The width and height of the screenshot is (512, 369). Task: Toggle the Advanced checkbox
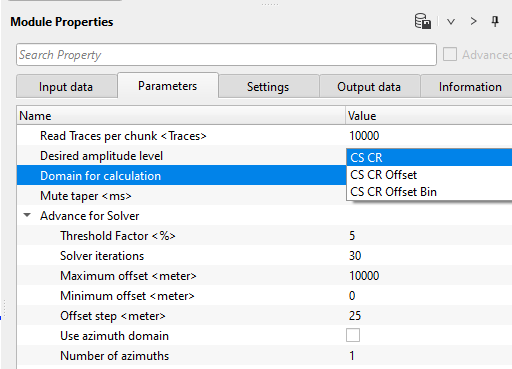click(450, 54)
